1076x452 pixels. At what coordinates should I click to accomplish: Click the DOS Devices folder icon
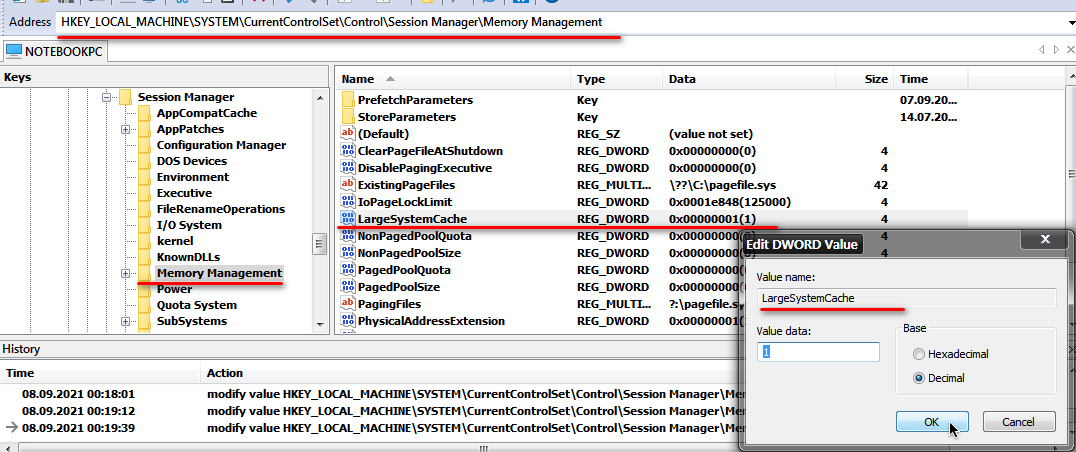point(144,161)
